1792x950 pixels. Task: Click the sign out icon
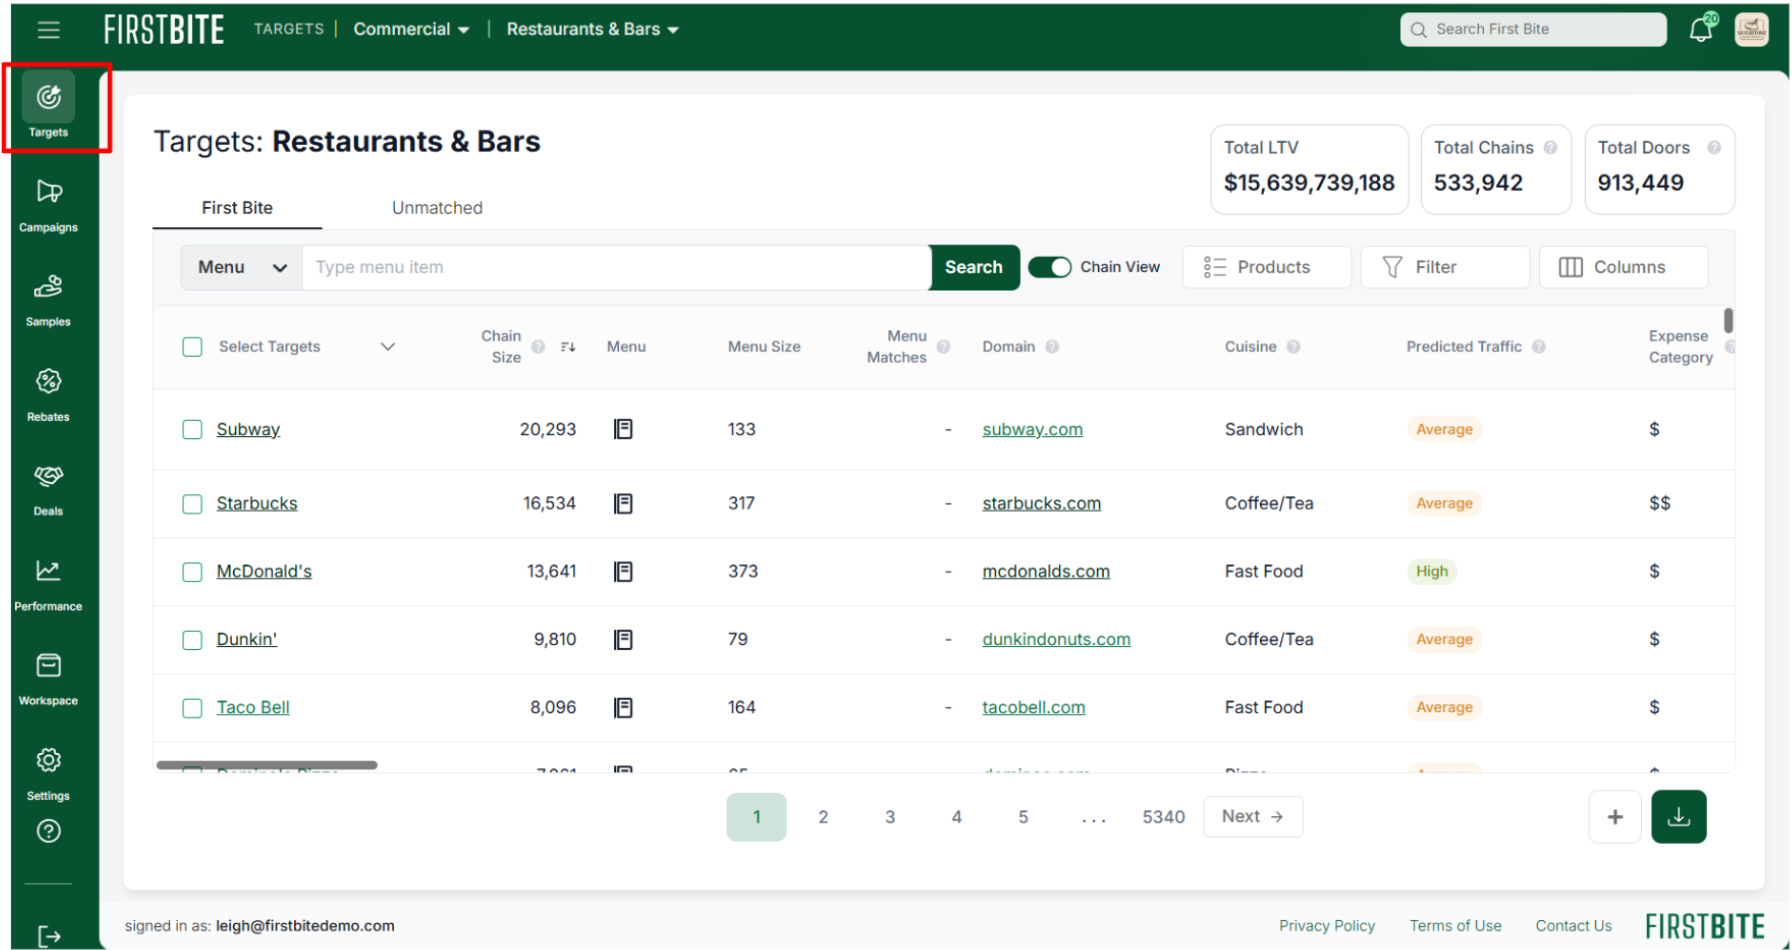[49, 936]
